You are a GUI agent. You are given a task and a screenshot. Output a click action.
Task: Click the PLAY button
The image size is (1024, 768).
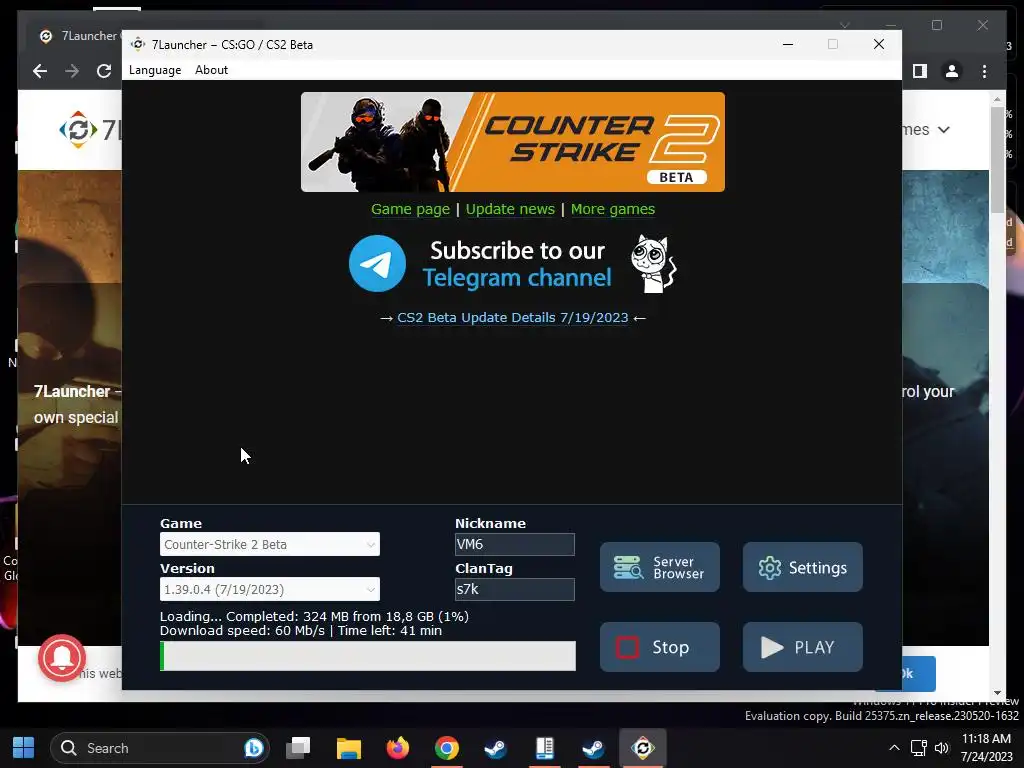click(803, 647)
